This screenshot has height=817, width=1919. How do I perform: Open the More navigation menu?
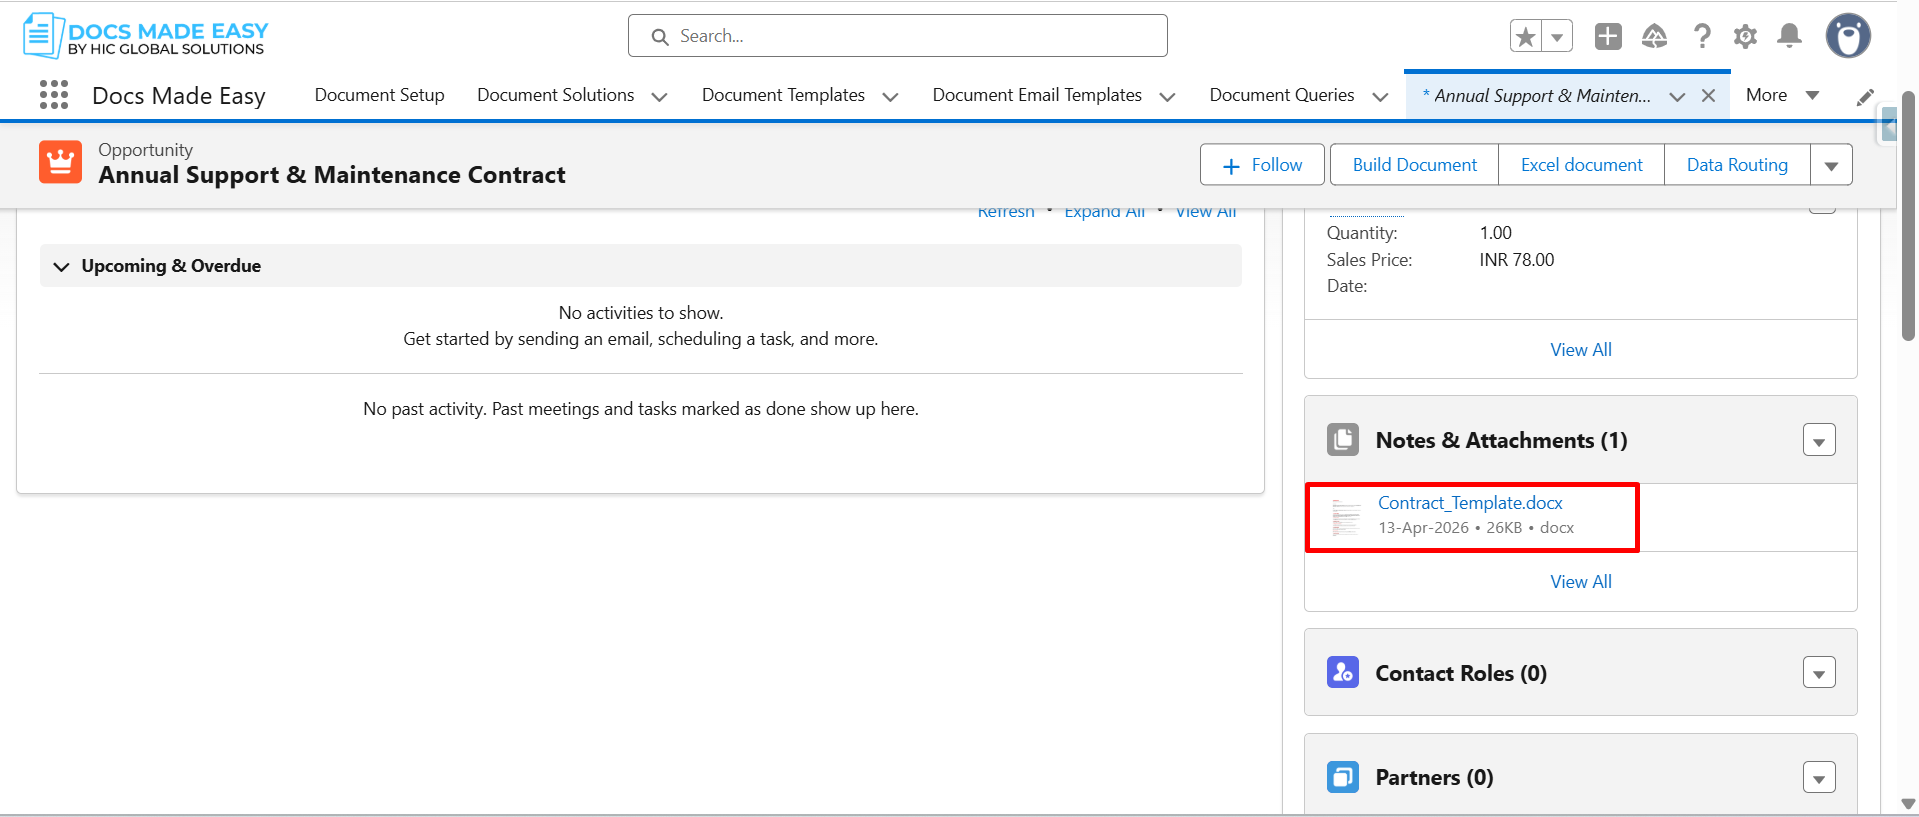(x=1782, y=95)
